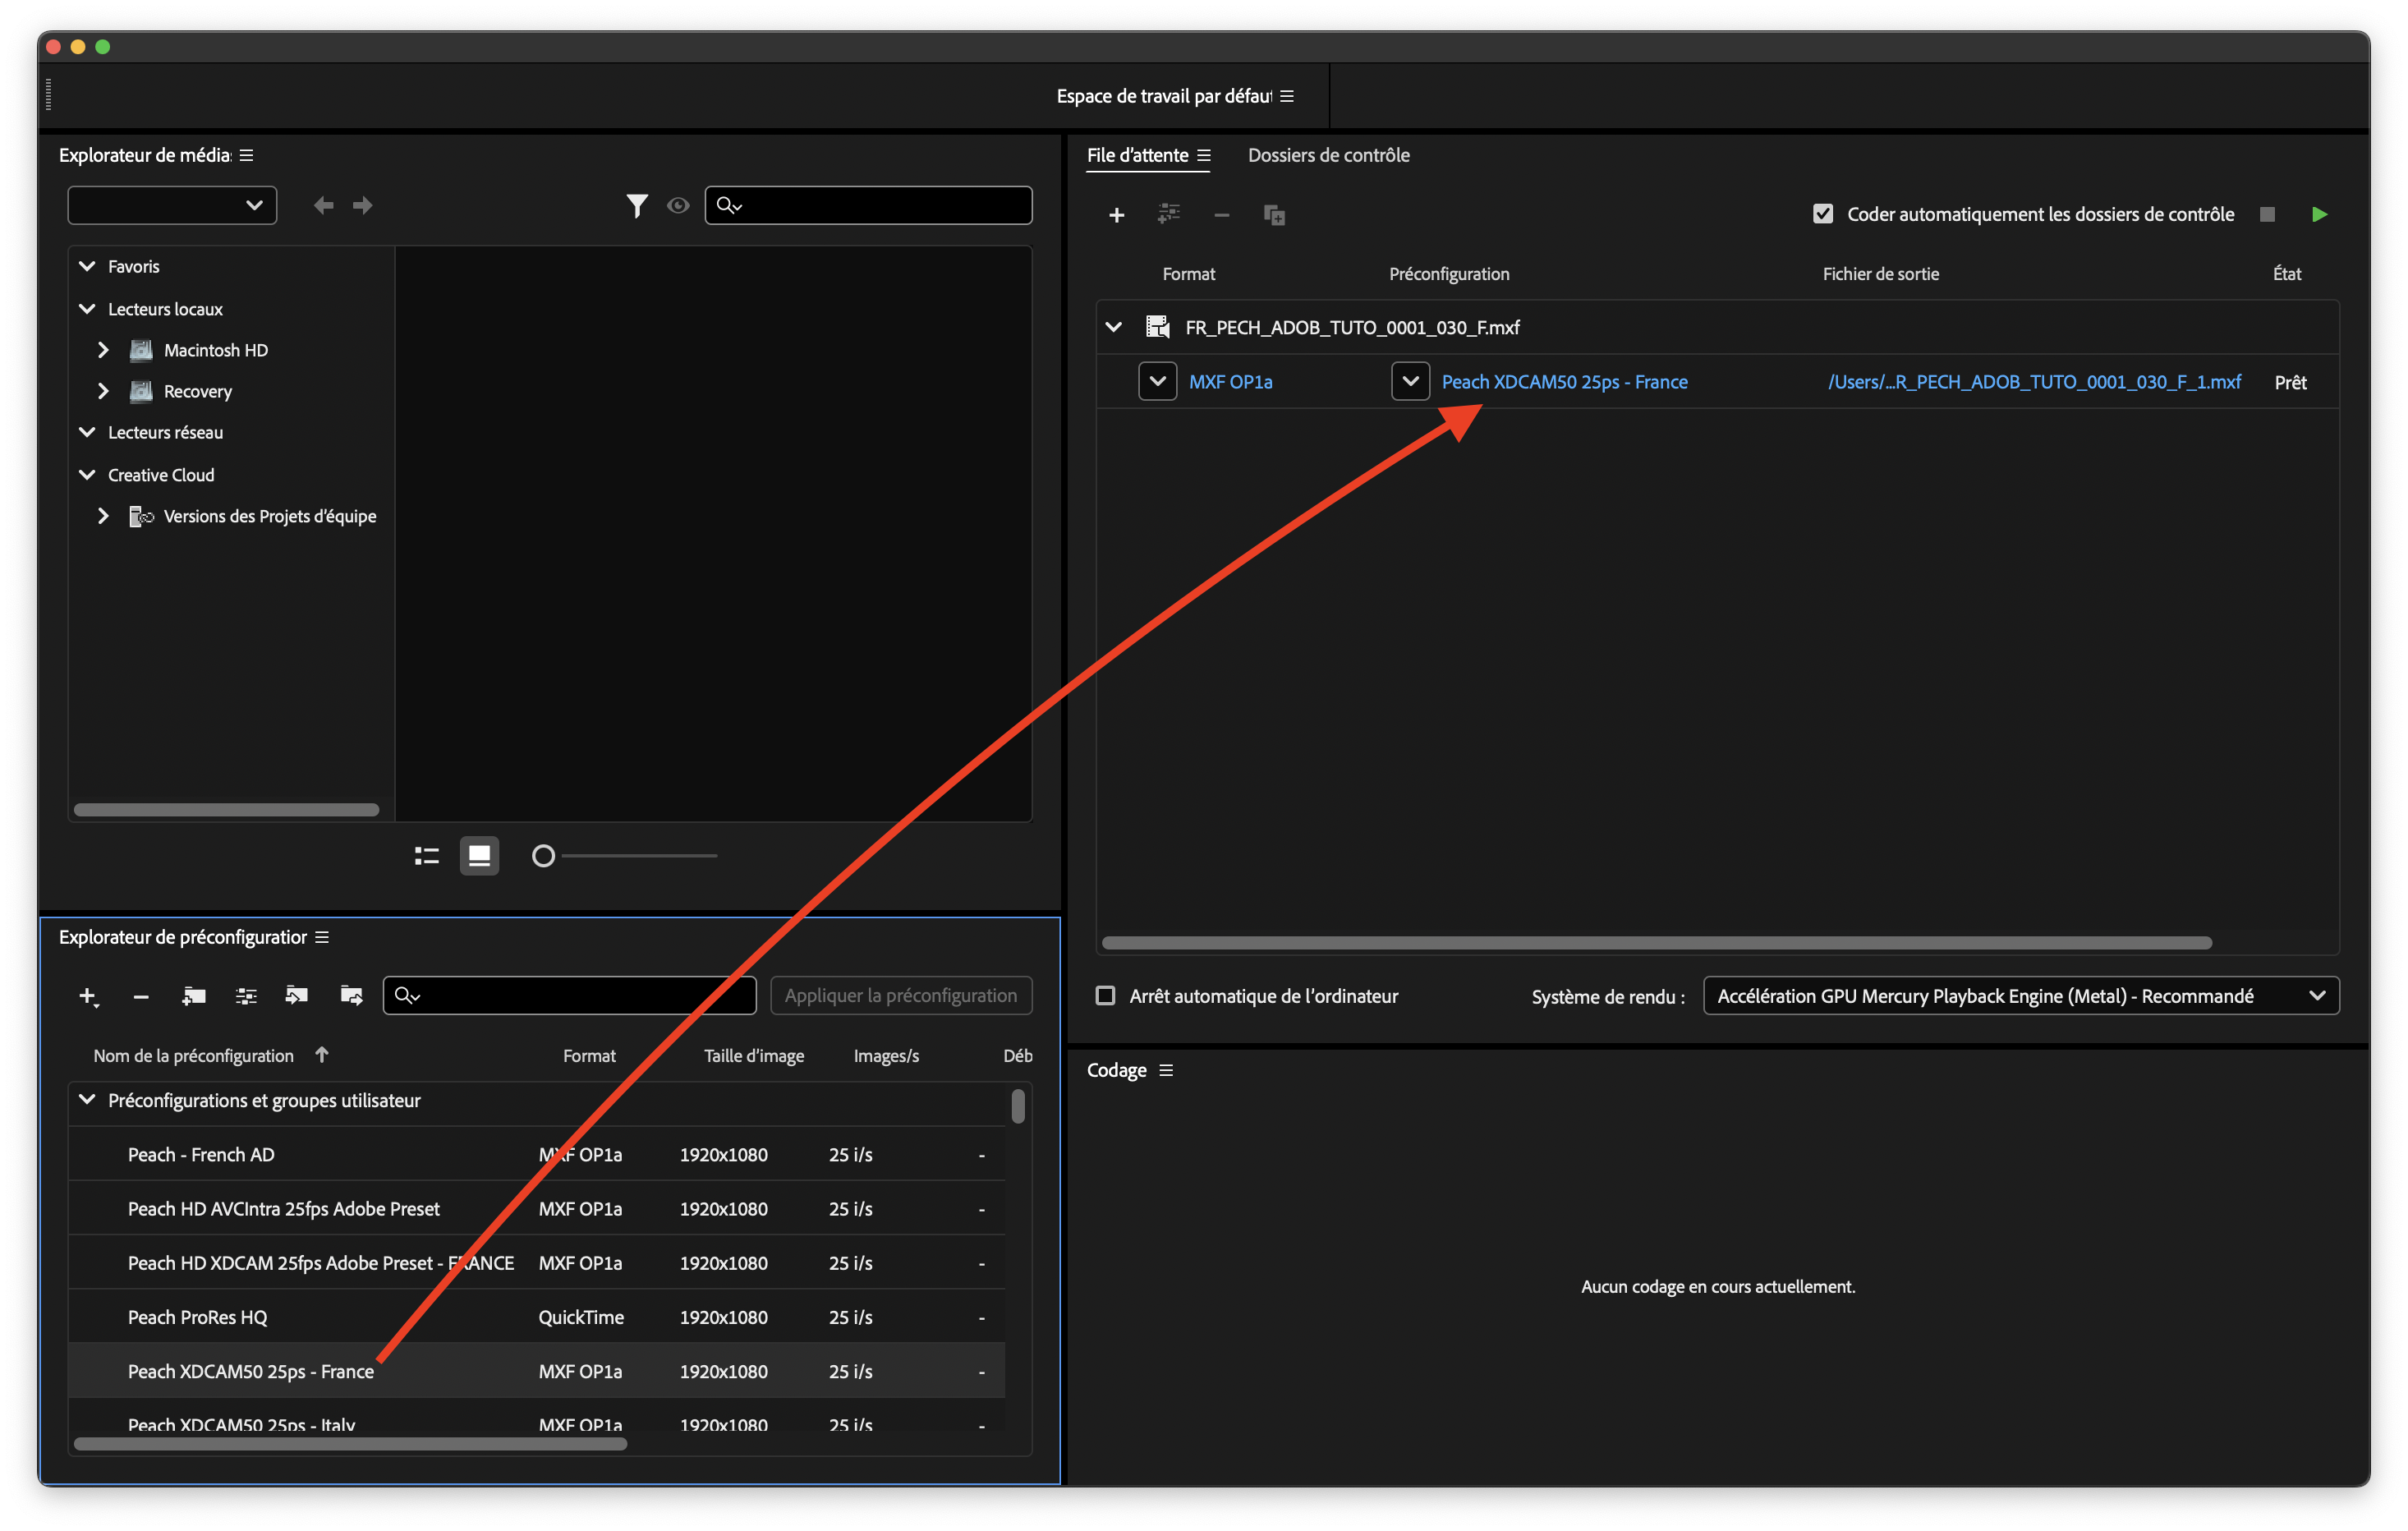The width and height of the screenshot is (2408, 1531).
Task: Click the stop encoding icon
Action: (2267, 213)
